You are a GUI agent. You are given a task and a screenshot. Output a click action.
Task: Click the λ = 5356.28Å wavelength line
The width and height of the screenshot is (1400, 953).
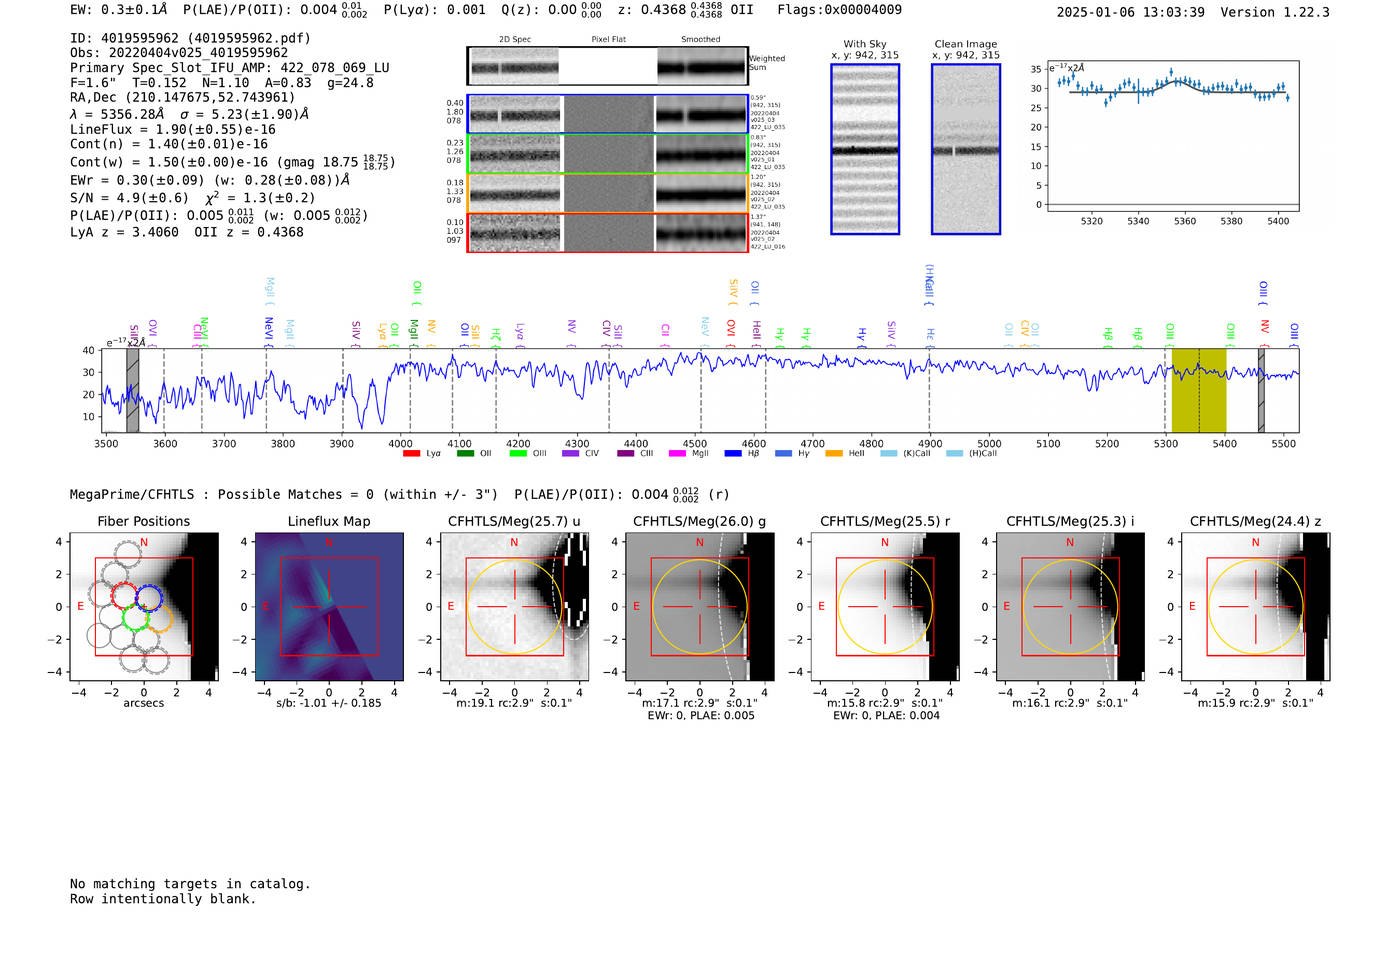coord(190,114)
